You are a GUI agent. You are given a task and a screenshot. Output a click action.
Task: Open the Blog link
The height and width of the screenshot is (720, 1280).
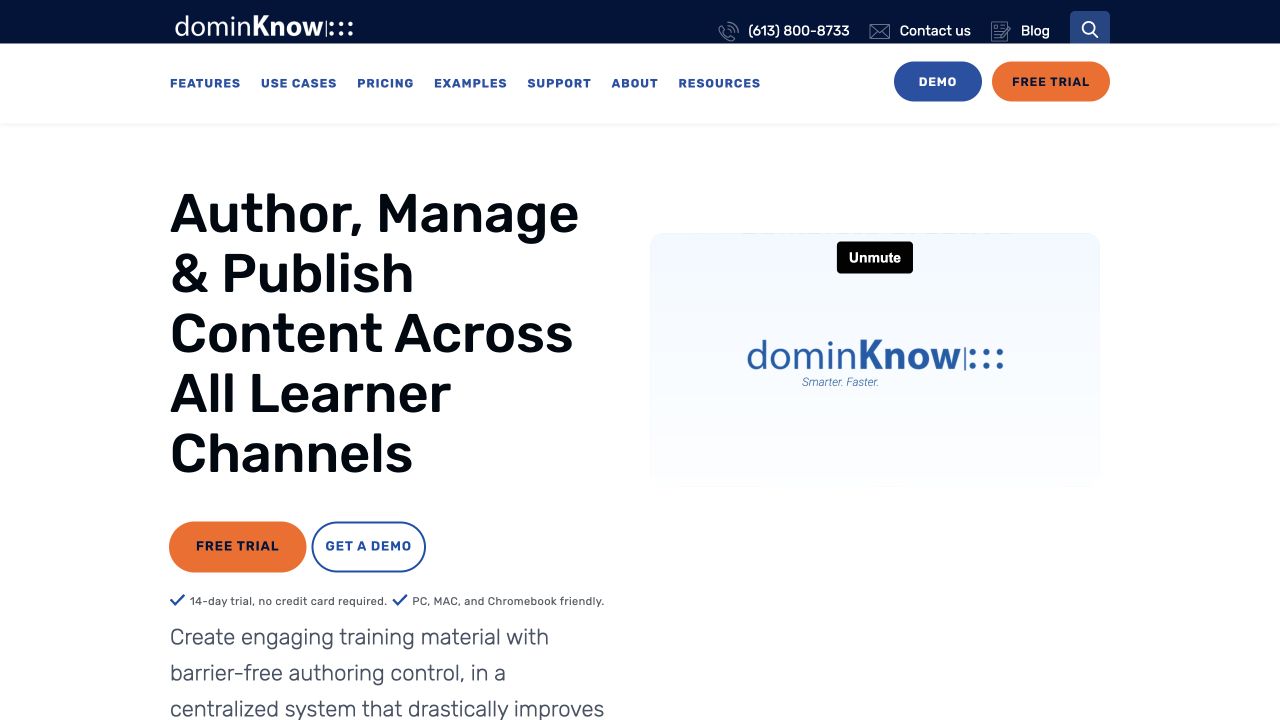[x=1035, y=31]
